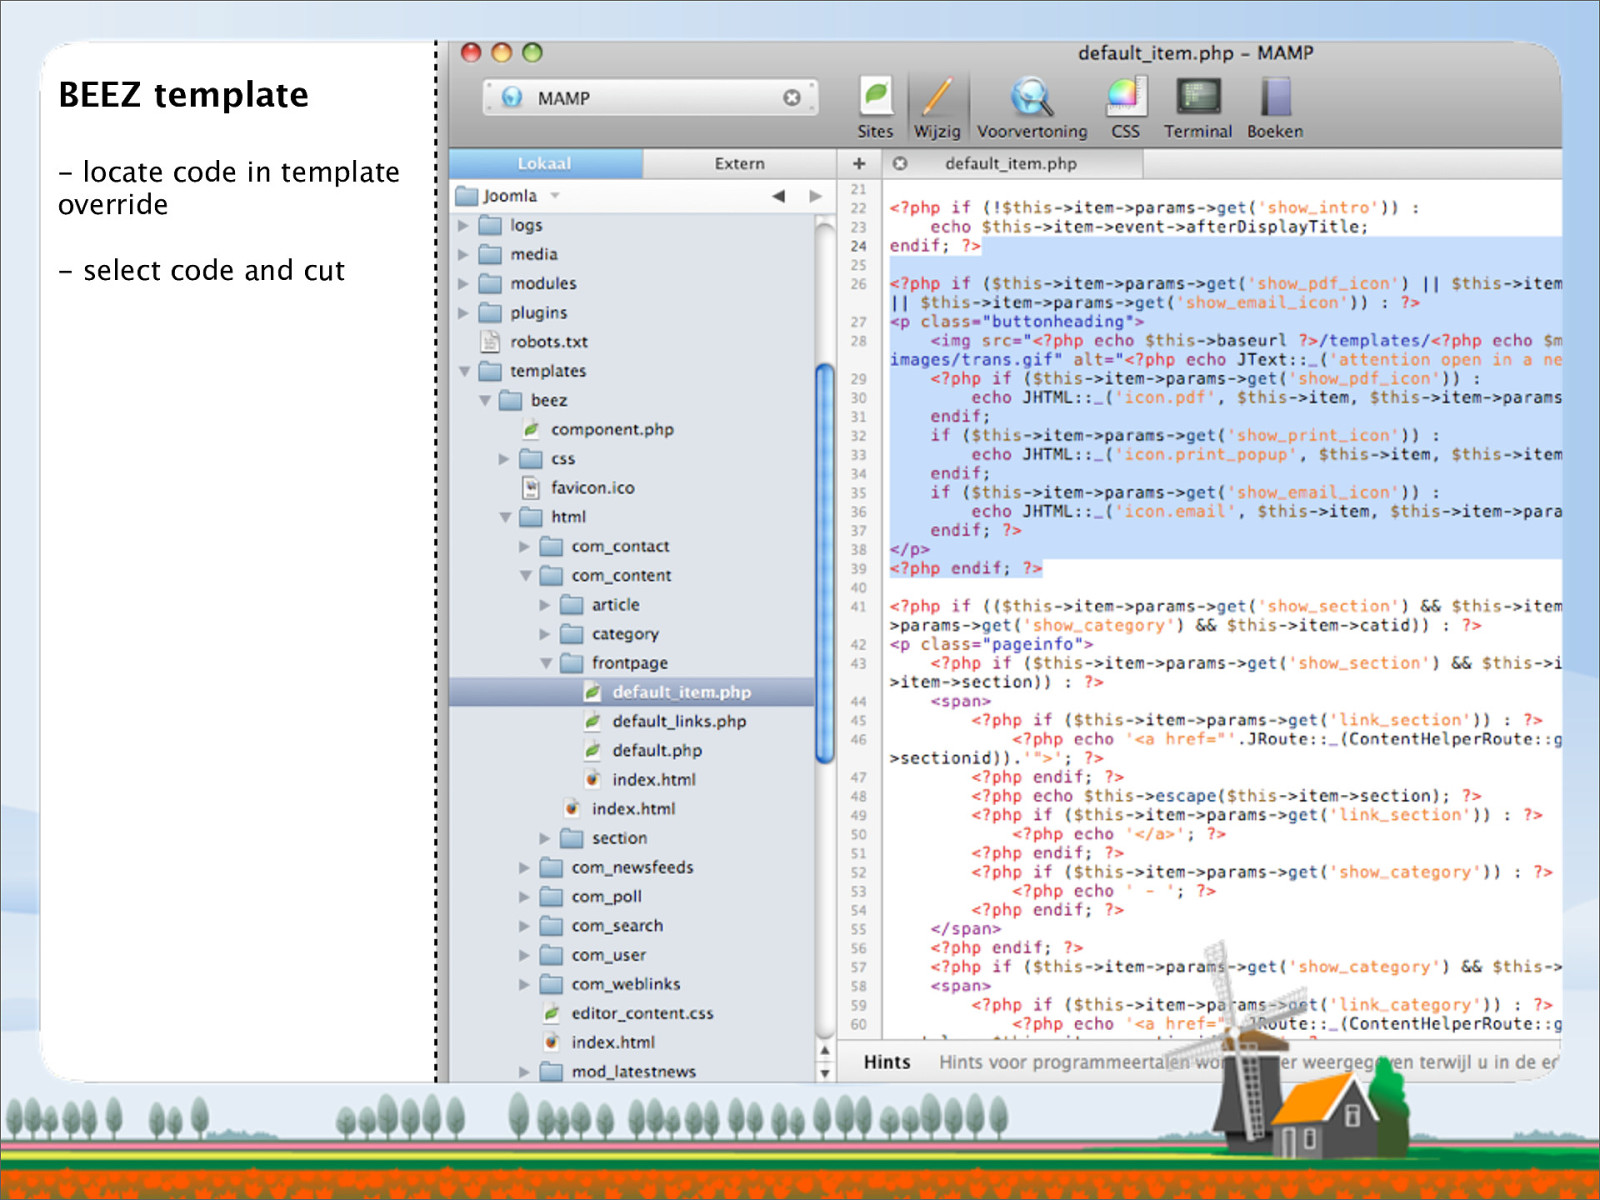This screenshot has width=1600, height=1200.
Task: Click the default_links.php file icon
Action: [x=592, y=721]
